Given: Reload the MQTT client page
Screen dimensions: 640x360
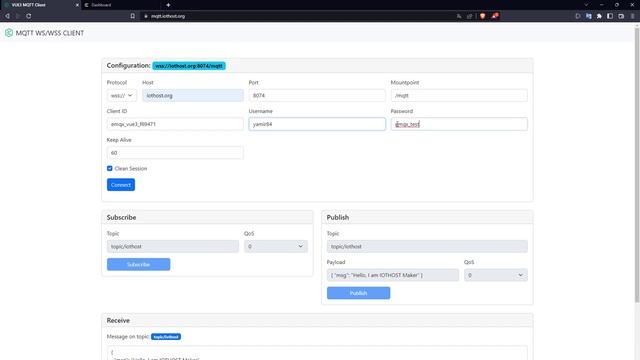Looking at the screenshot, I should click(29, 16).
